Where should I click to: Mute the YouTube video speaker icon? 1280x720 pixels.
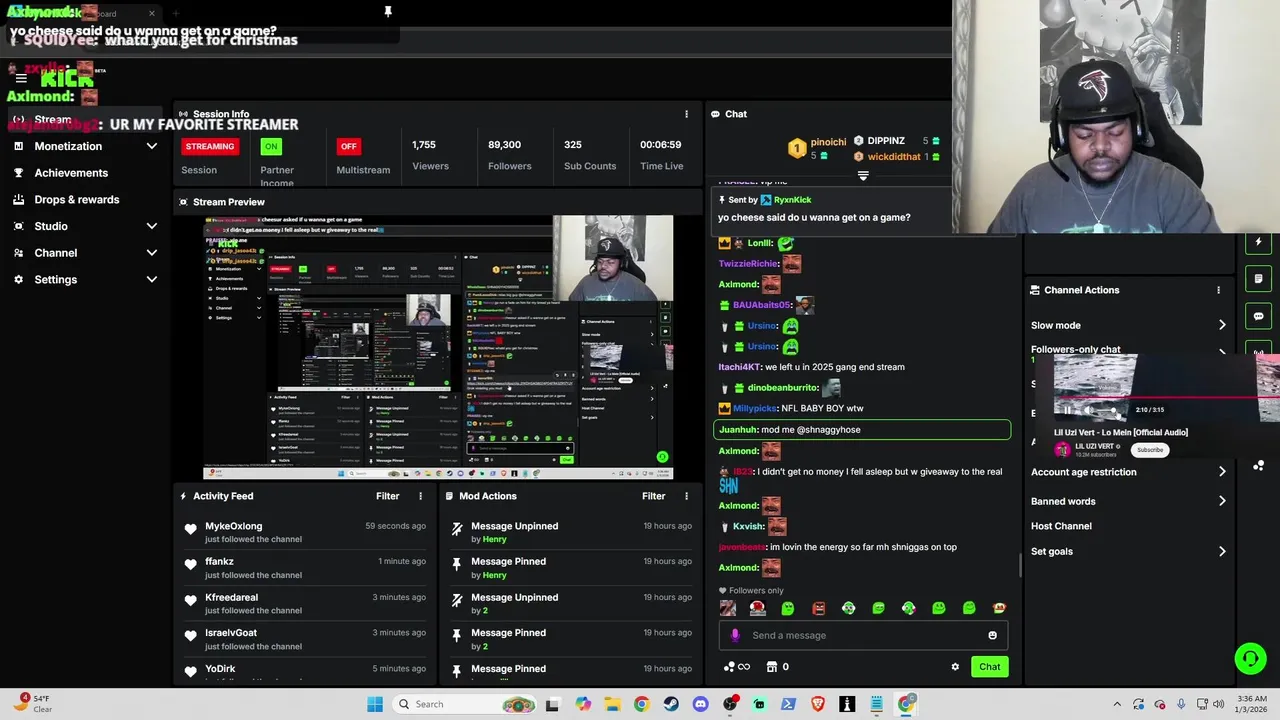pos(1088,410)
